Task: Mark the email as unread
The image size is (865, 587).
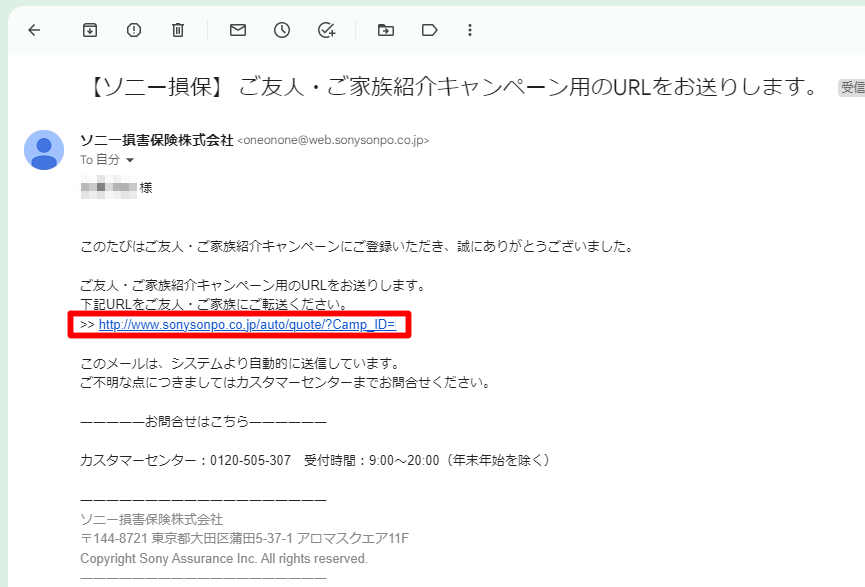Action: point(238,30)
